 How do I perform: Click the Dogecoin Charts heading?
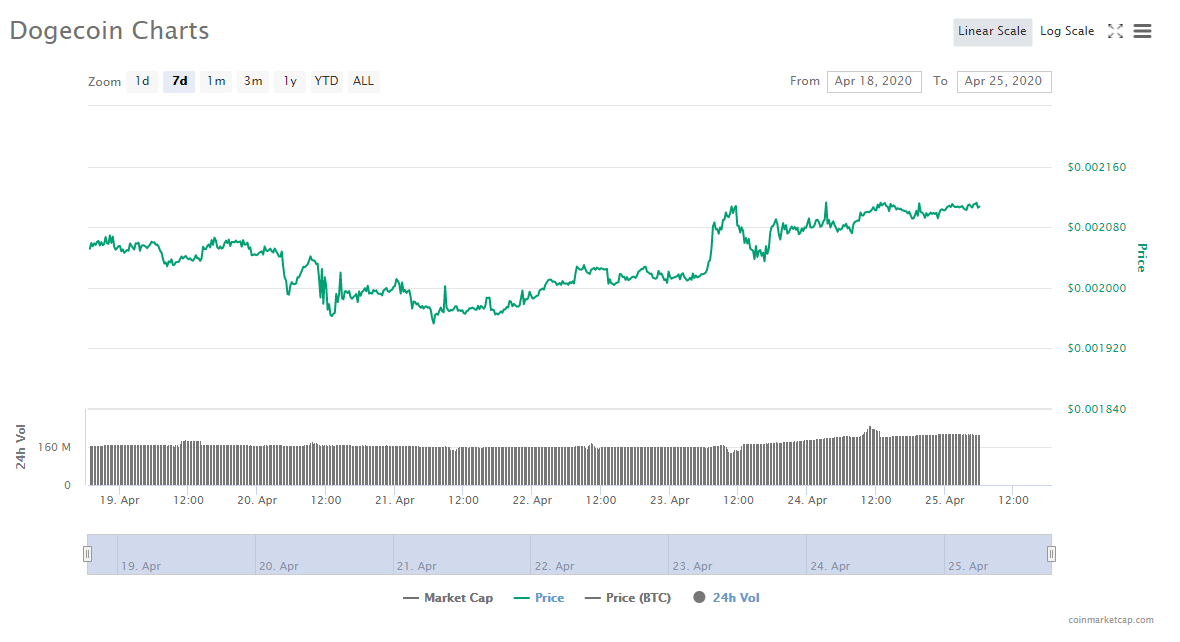[109, 31]
